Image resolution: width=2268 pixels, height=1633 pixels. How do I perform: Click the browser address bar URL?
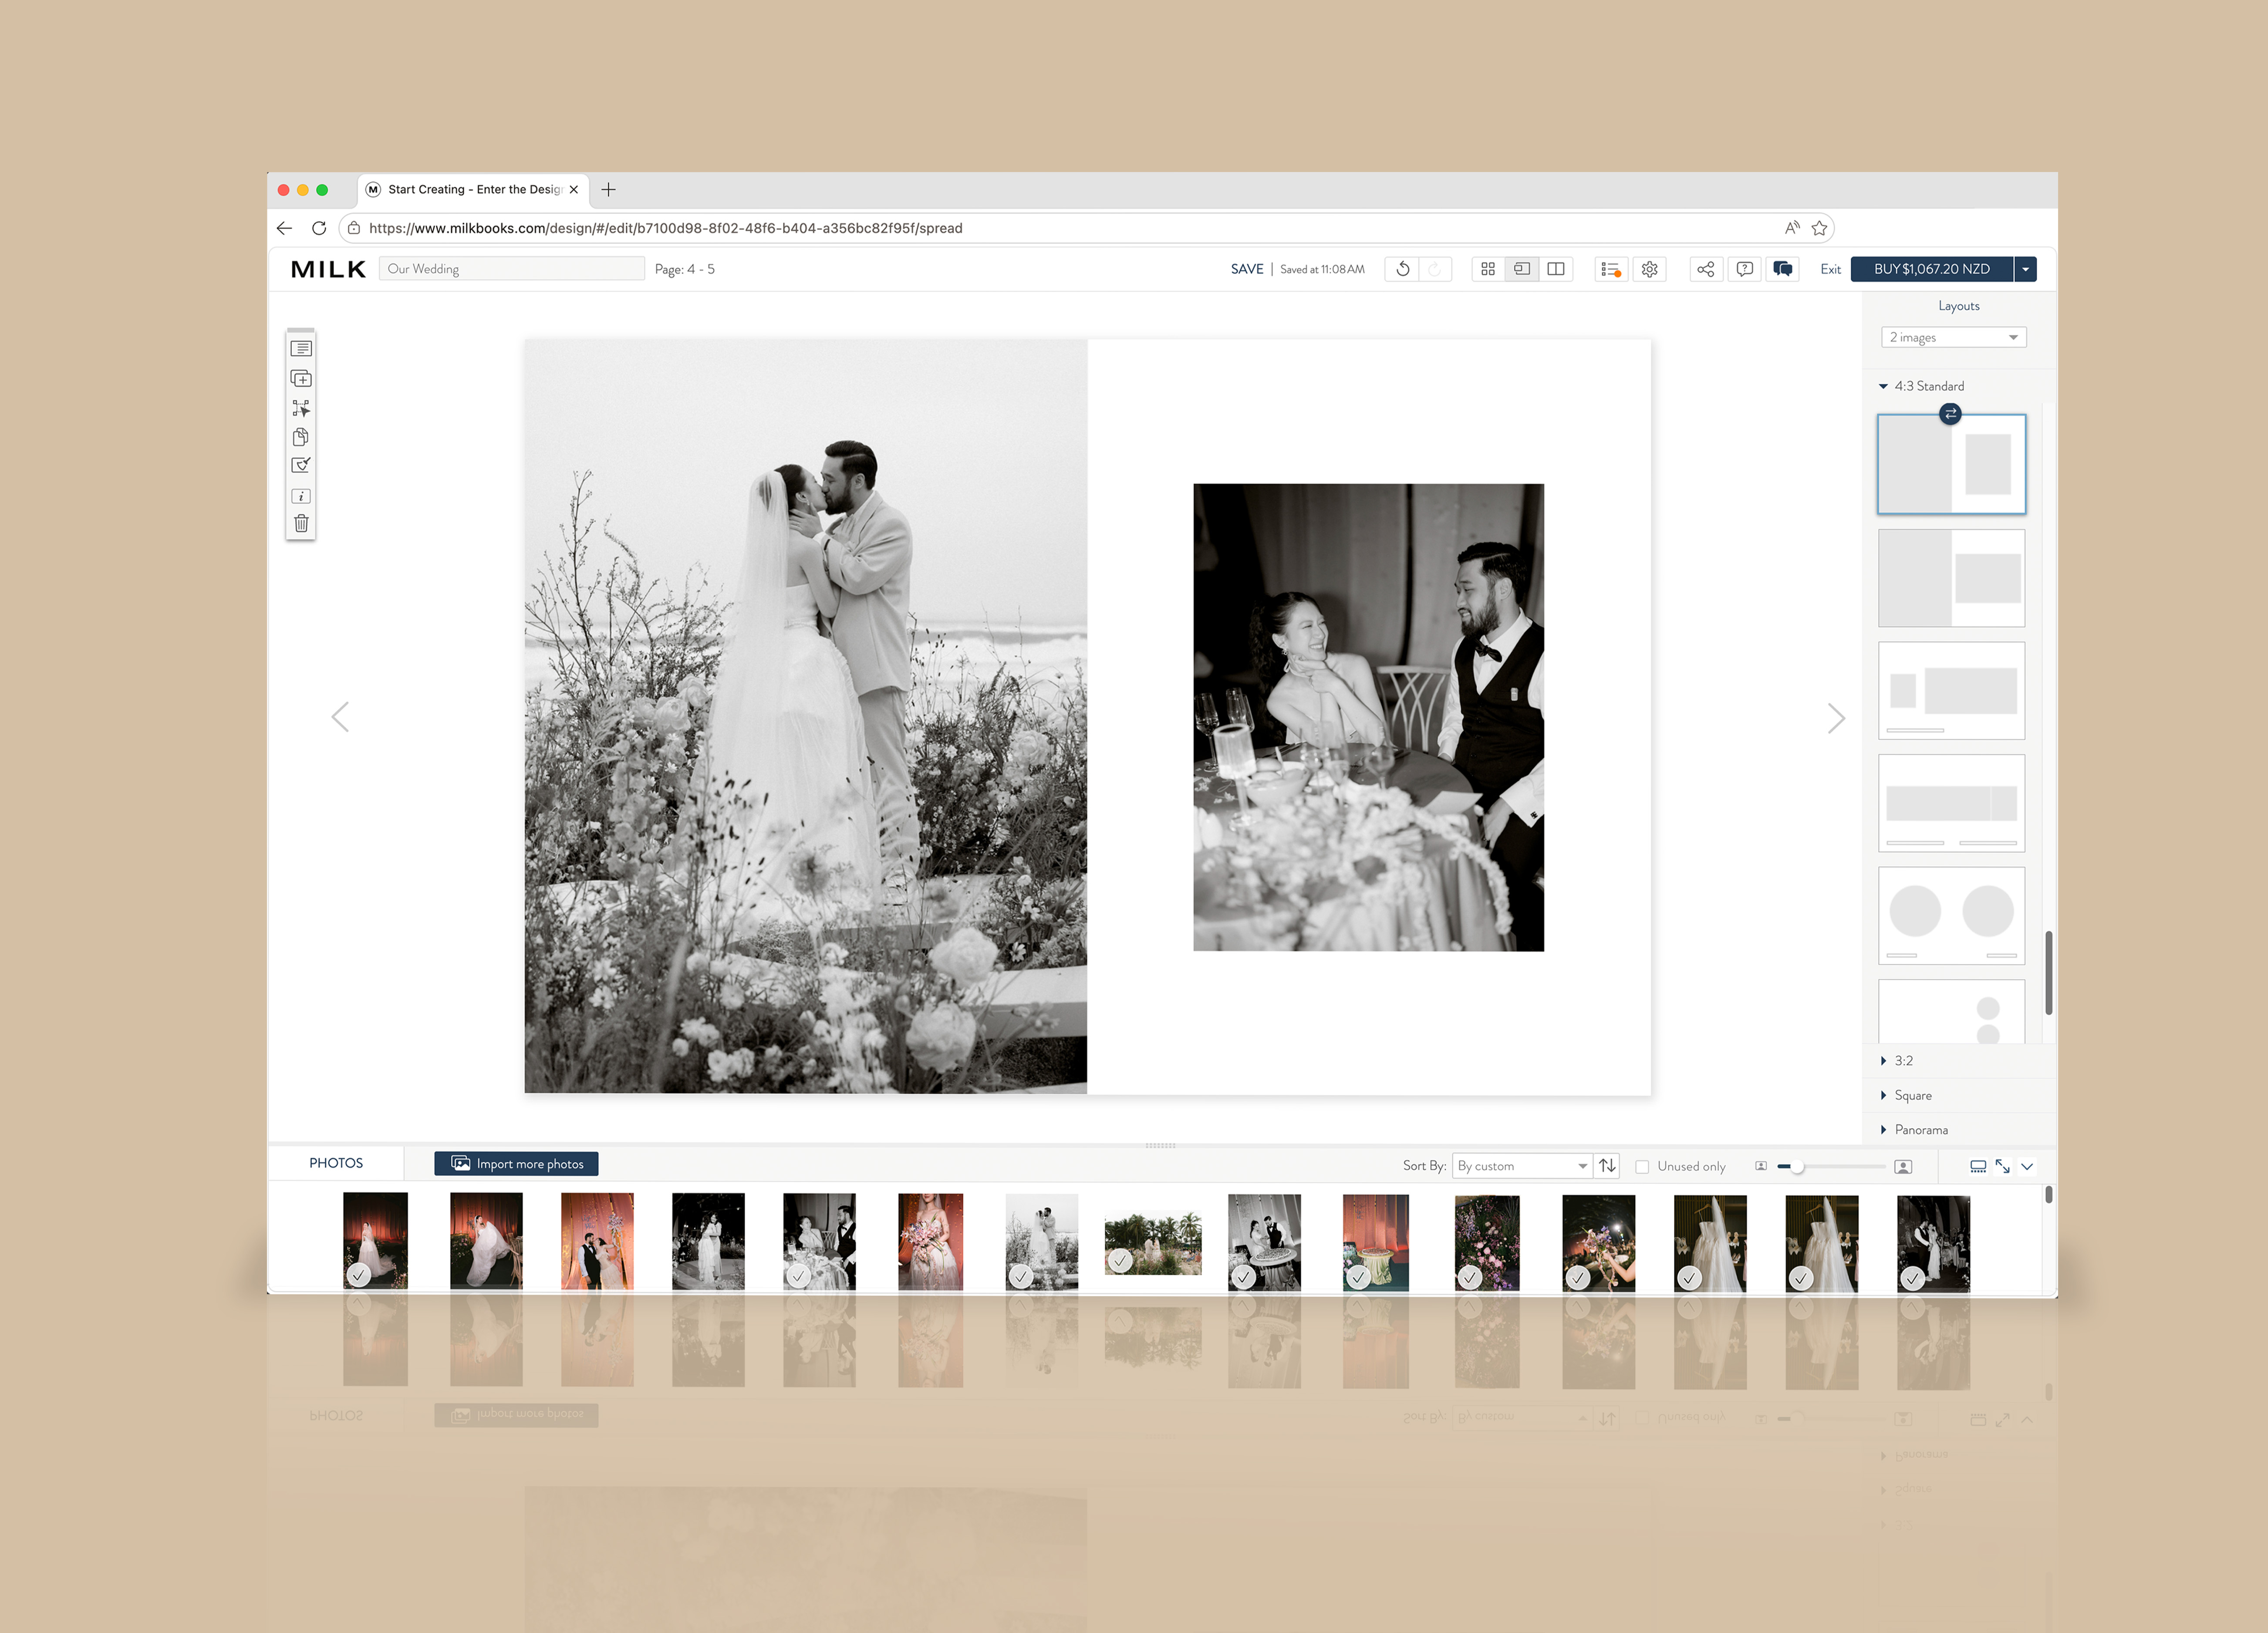coord(665,228)
